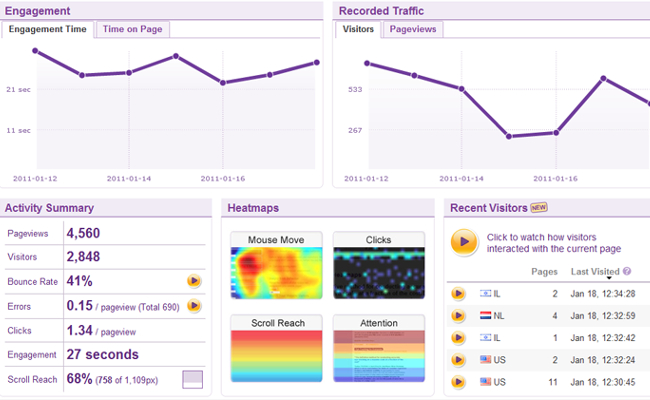Click the help icon beside Last Visited
Screen dimensions: 650x400
click(x=627, y=271)
